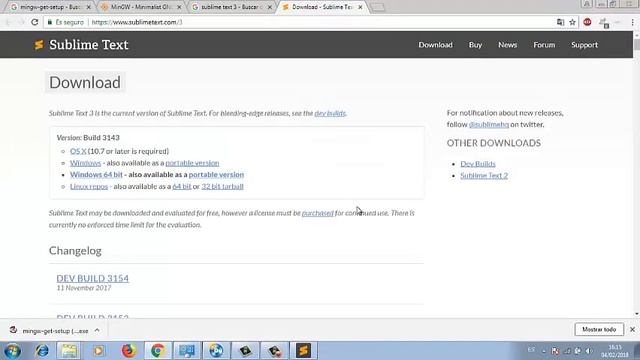640x360 pixels.
Task: Follow the dev builds link in the intro sentence
Action: pos(330,113)
